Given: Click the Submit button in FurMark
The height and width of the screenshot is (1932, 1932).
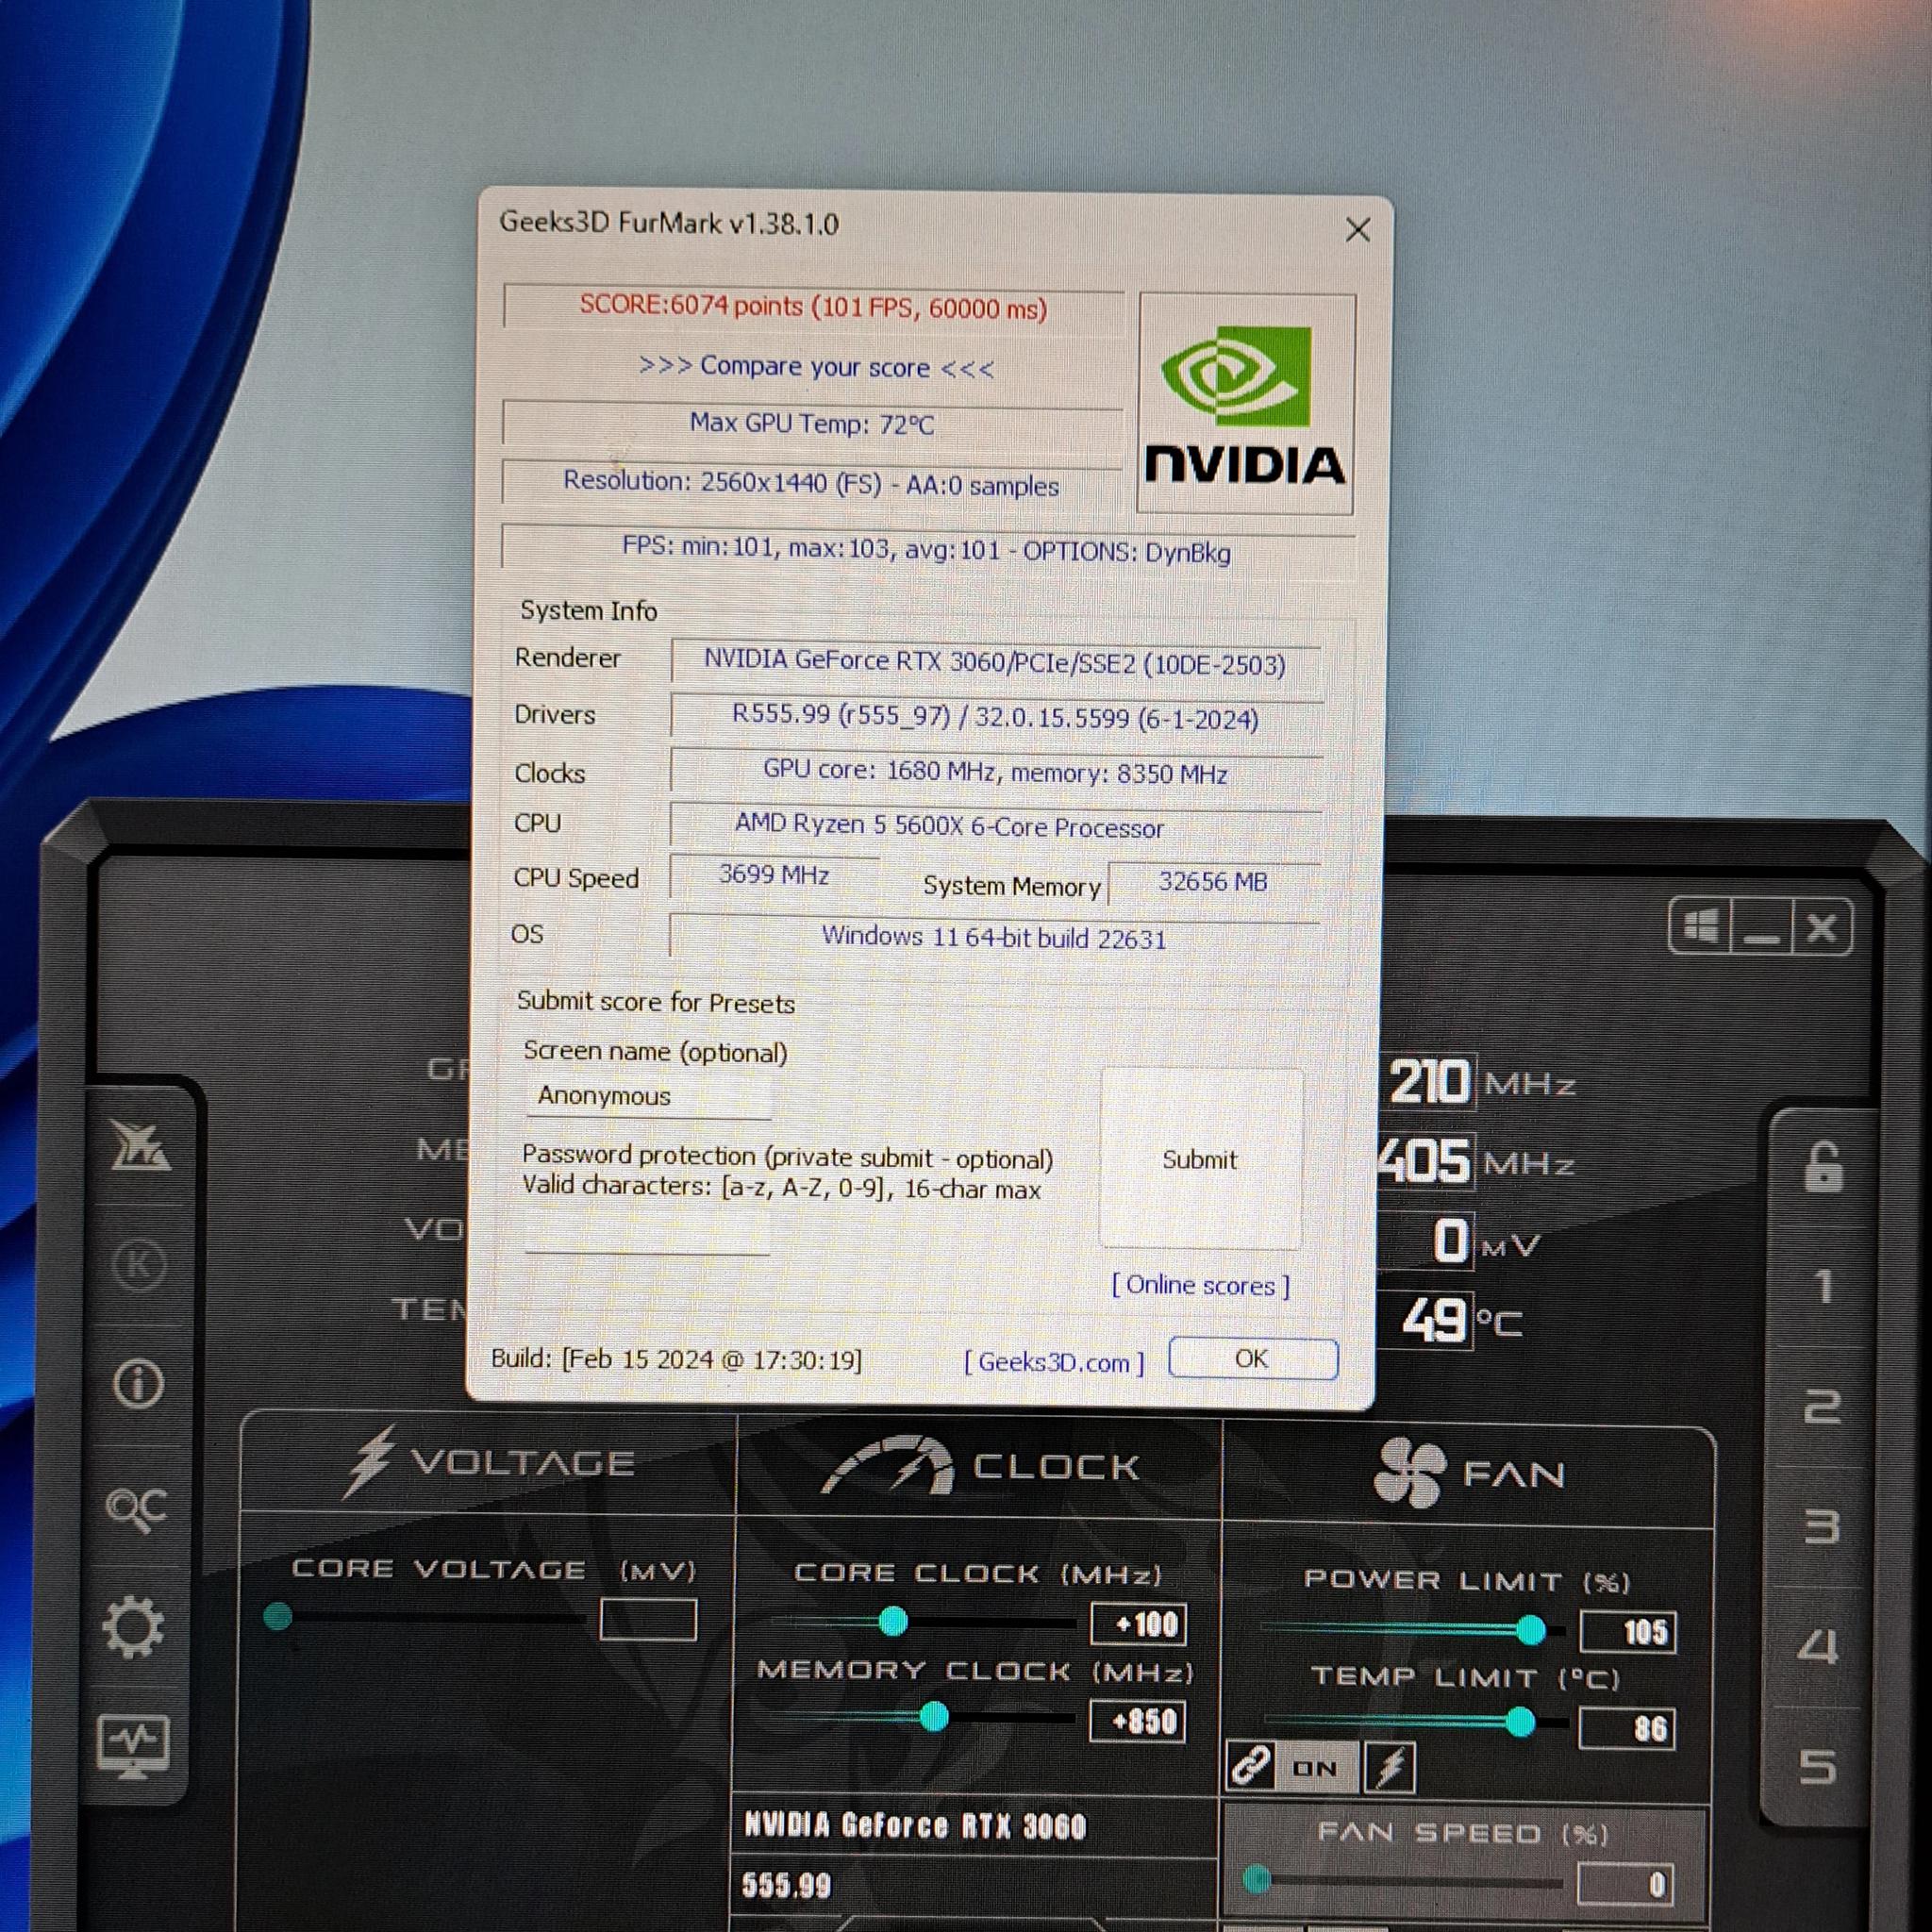Looking at the screenshot, I should (1199, 1159).
